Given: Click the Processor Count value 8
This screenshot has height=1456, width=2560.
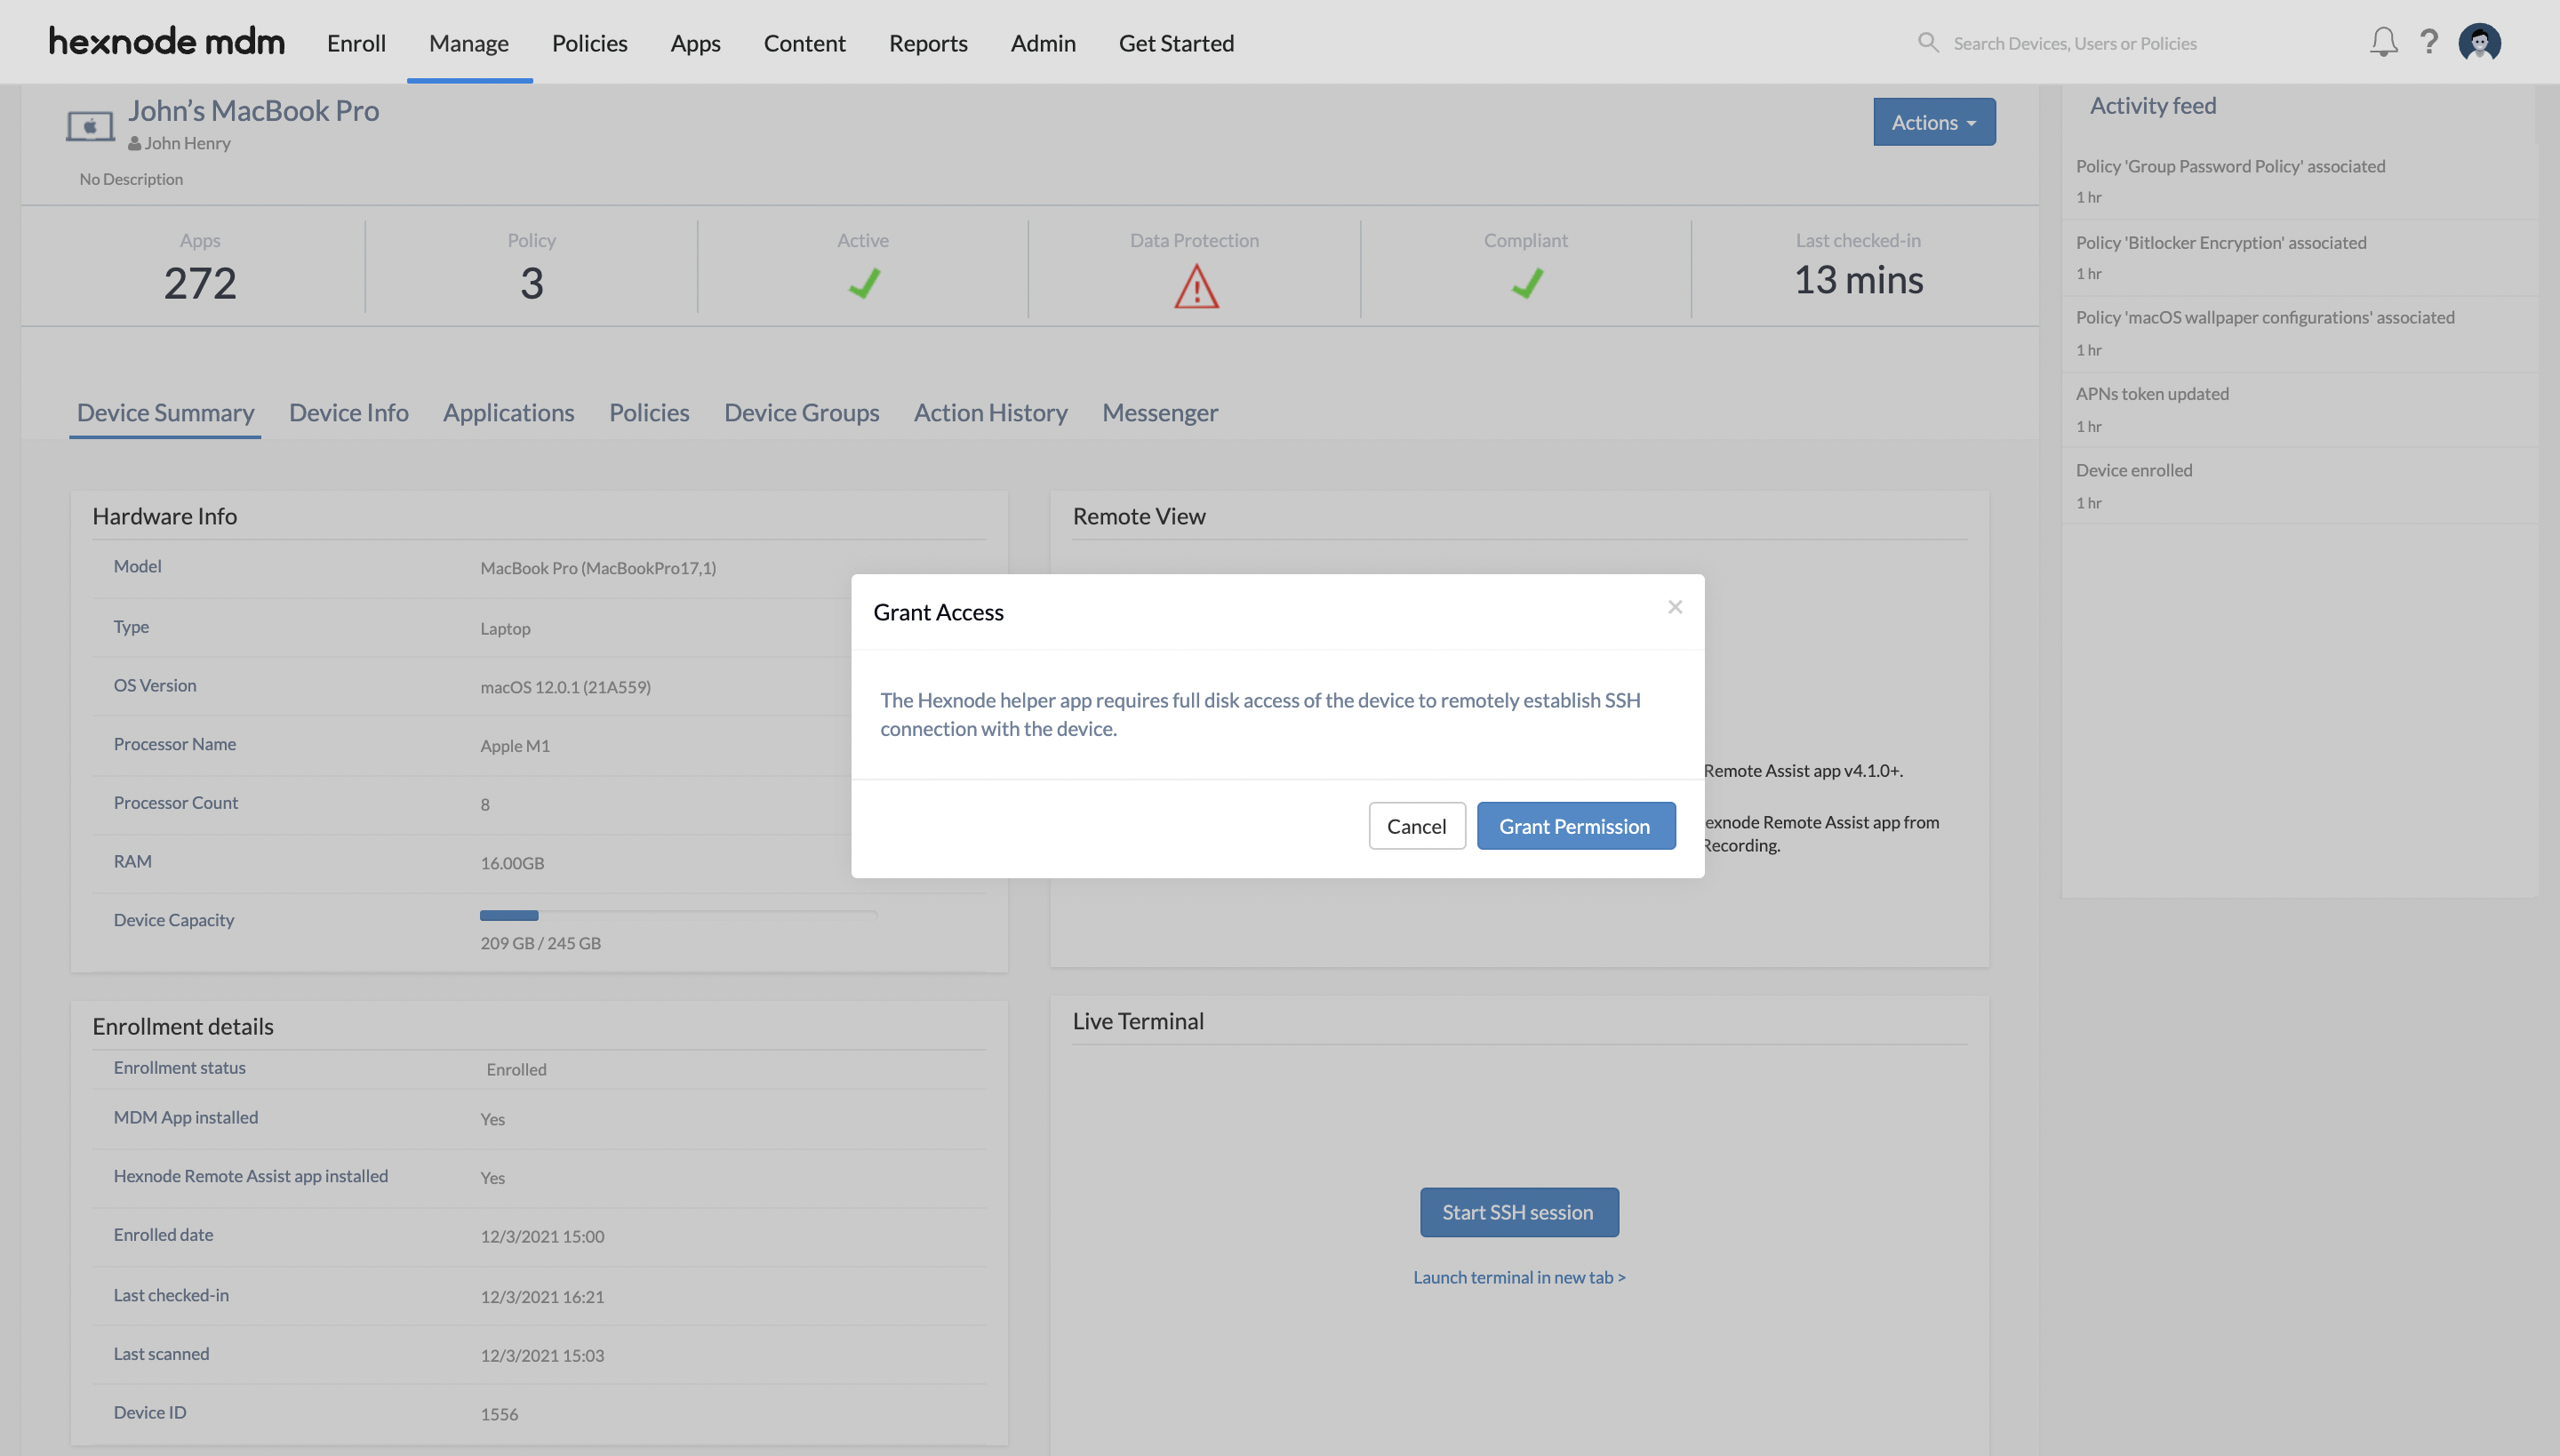Looking at the screenshot, I should (485, 804).
